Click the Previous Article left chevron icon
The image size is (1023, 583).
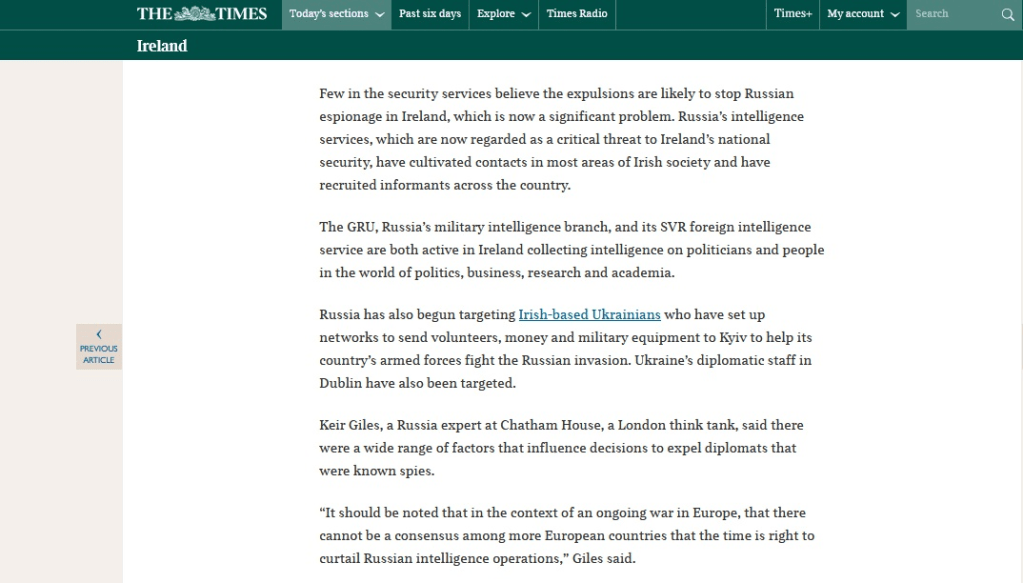pyautogui.click(x=99, y=335)
